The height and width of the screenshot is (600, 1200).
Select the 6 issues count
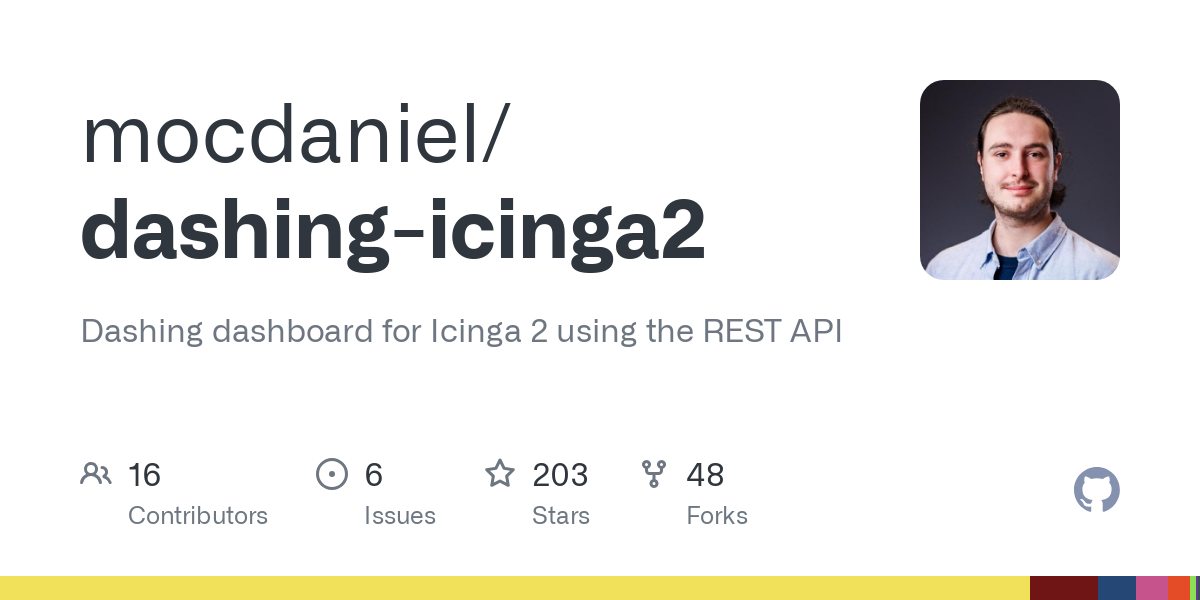click(x=374, y=474)
